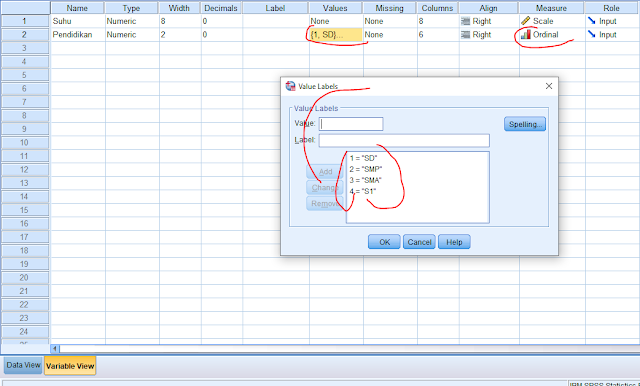Click the horizontal scrollbar left arrow

point(55,349)
